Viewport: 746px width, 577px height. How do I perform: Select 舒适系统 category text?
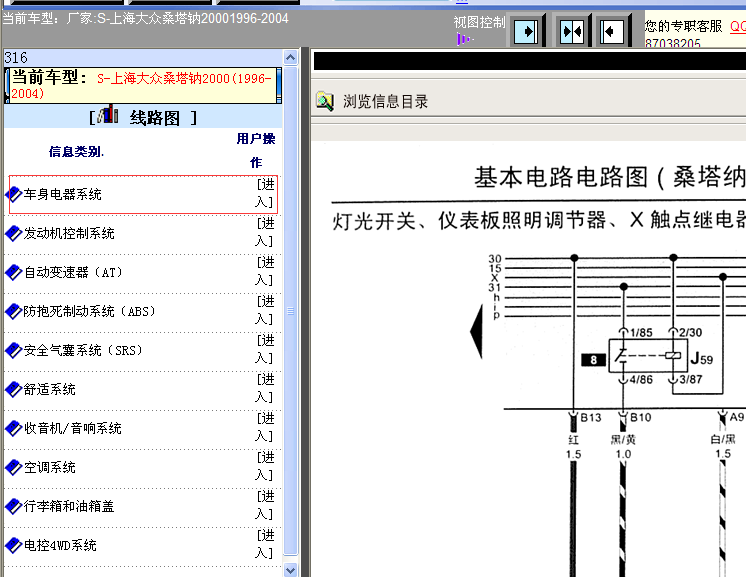click(49, 389)
